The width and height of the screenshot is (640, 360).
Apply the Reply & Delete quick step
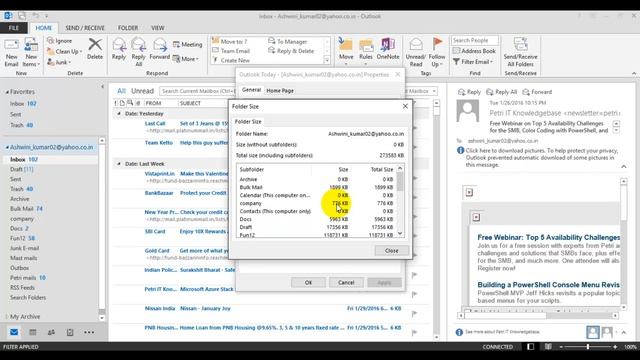pyautogui.click(x=291, y=51)
